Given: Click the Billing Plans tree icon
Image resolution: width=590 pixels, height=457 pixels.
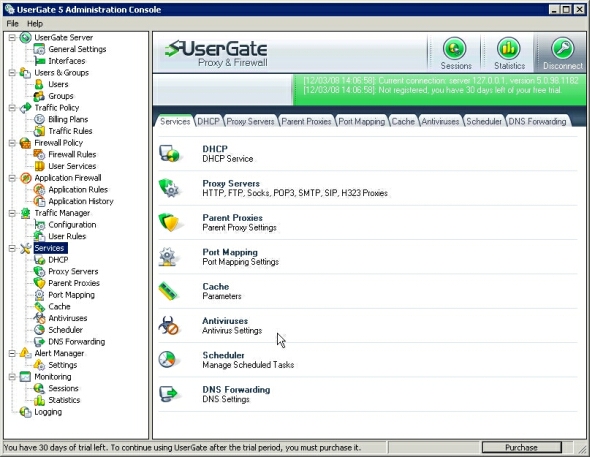Looking at the screenshot, I should click(x=39, y=119).
